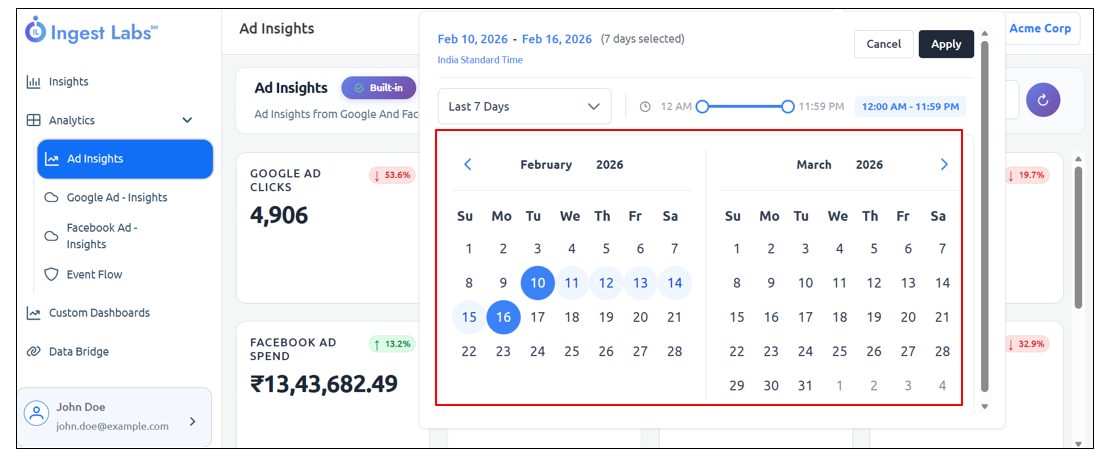This screenshot has width=1105, height=463.
Task: Go to previous month with left arrow
Action: pyautogui.click(x=467, y=165)
